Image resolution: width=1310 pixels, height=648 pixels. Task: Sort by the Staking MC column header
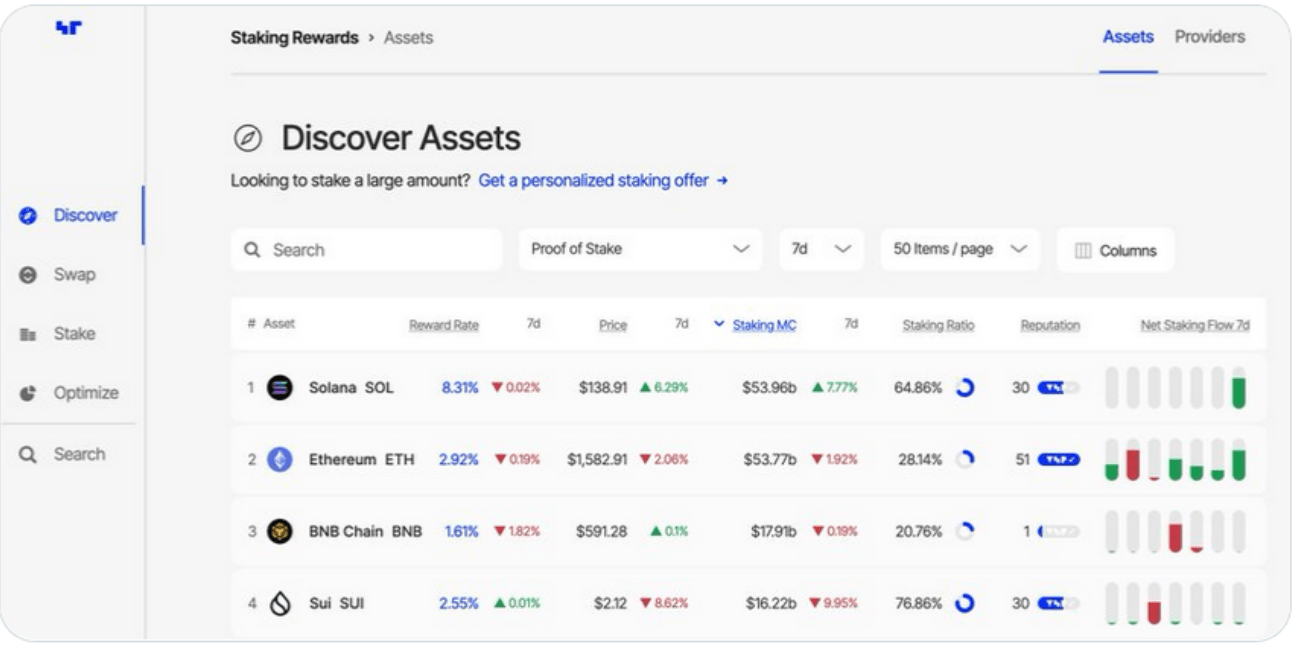(764, 325)
